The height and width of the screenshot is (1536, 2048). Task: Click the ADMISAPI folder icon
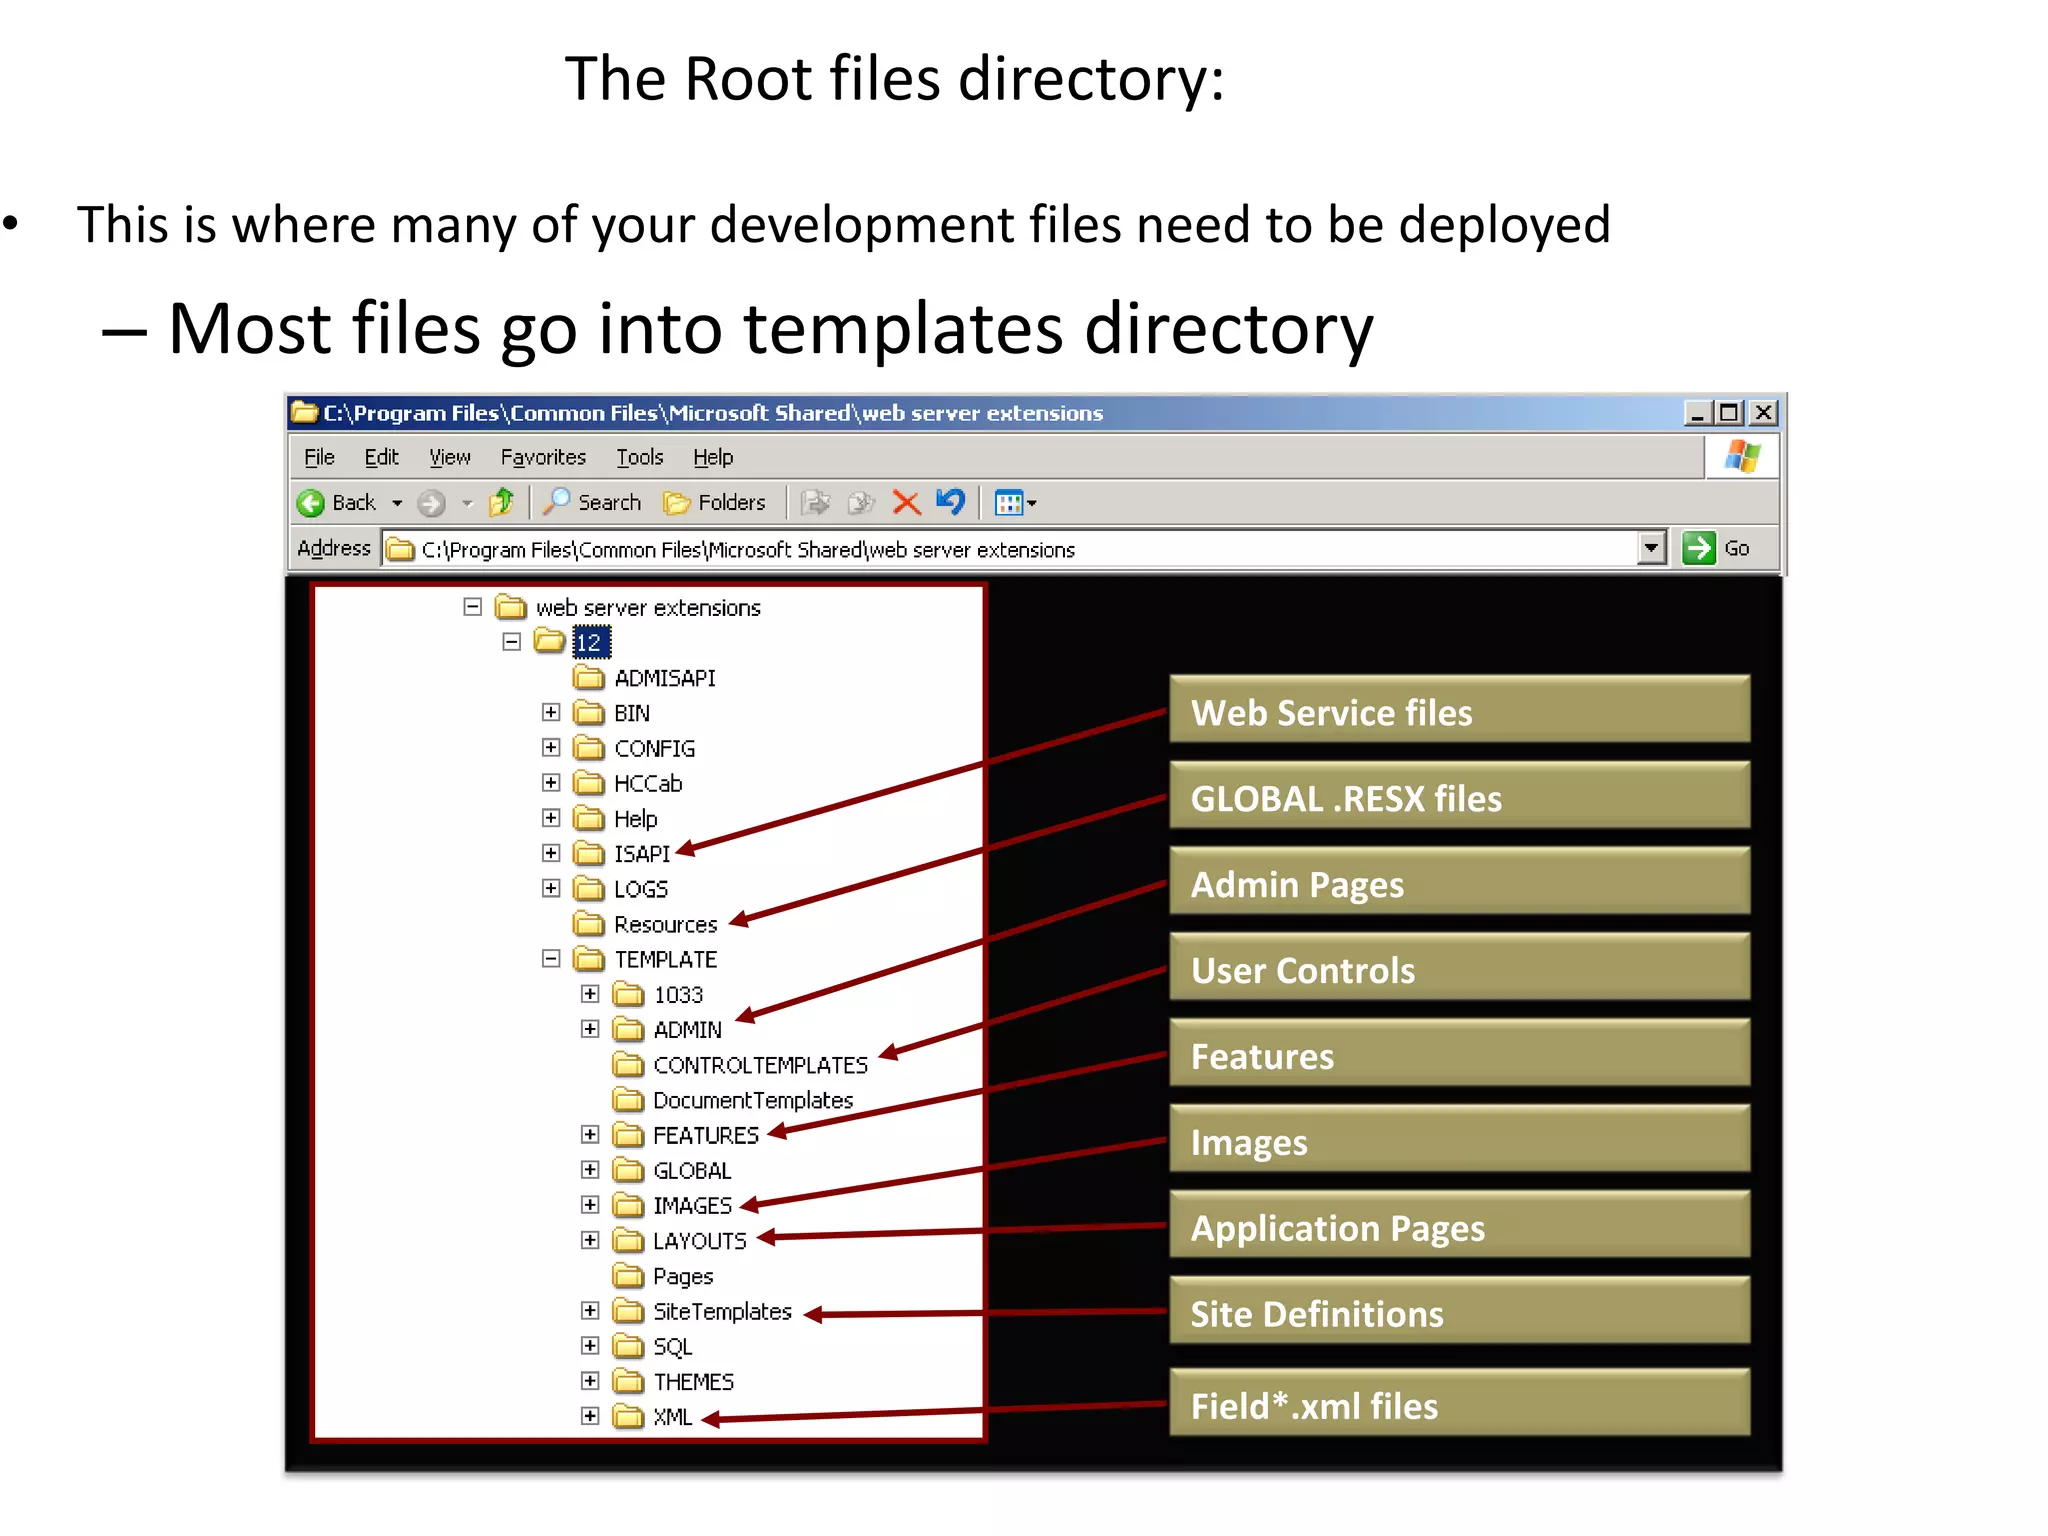(589, 678)
